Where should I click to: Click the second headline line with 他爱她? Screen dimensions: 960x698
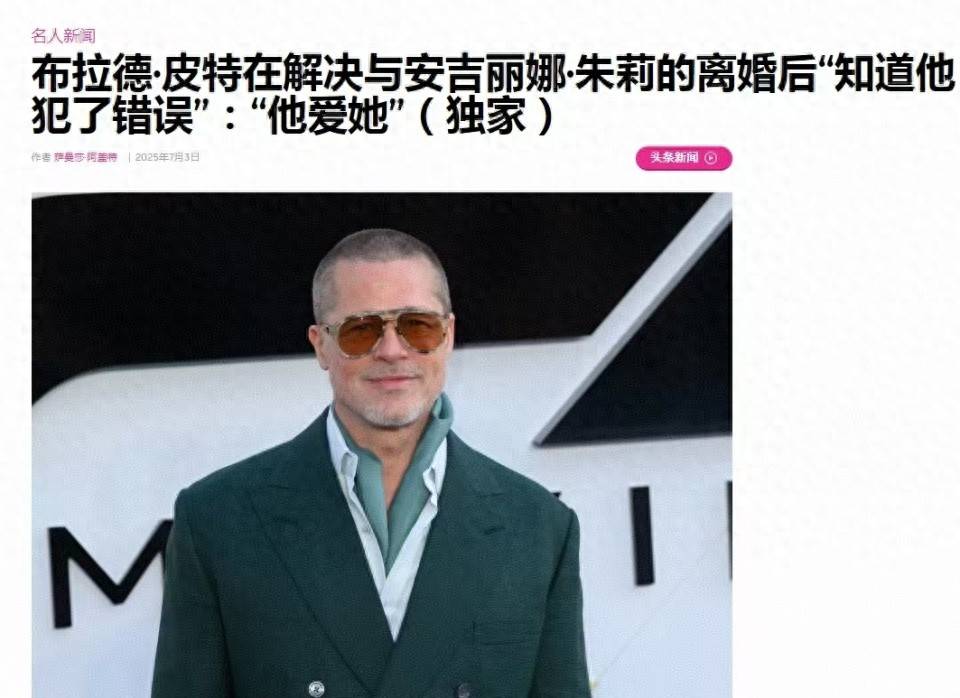293,116
